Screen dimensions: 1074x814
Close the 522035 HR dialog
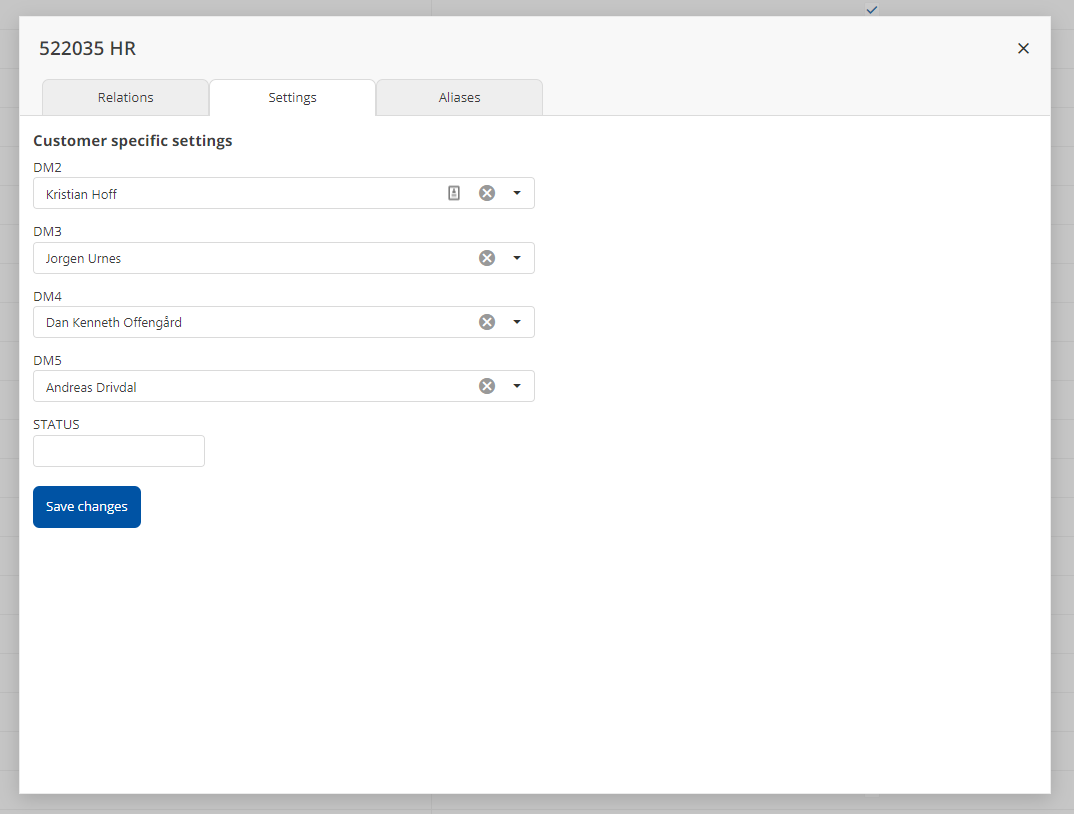(1023, 48)
